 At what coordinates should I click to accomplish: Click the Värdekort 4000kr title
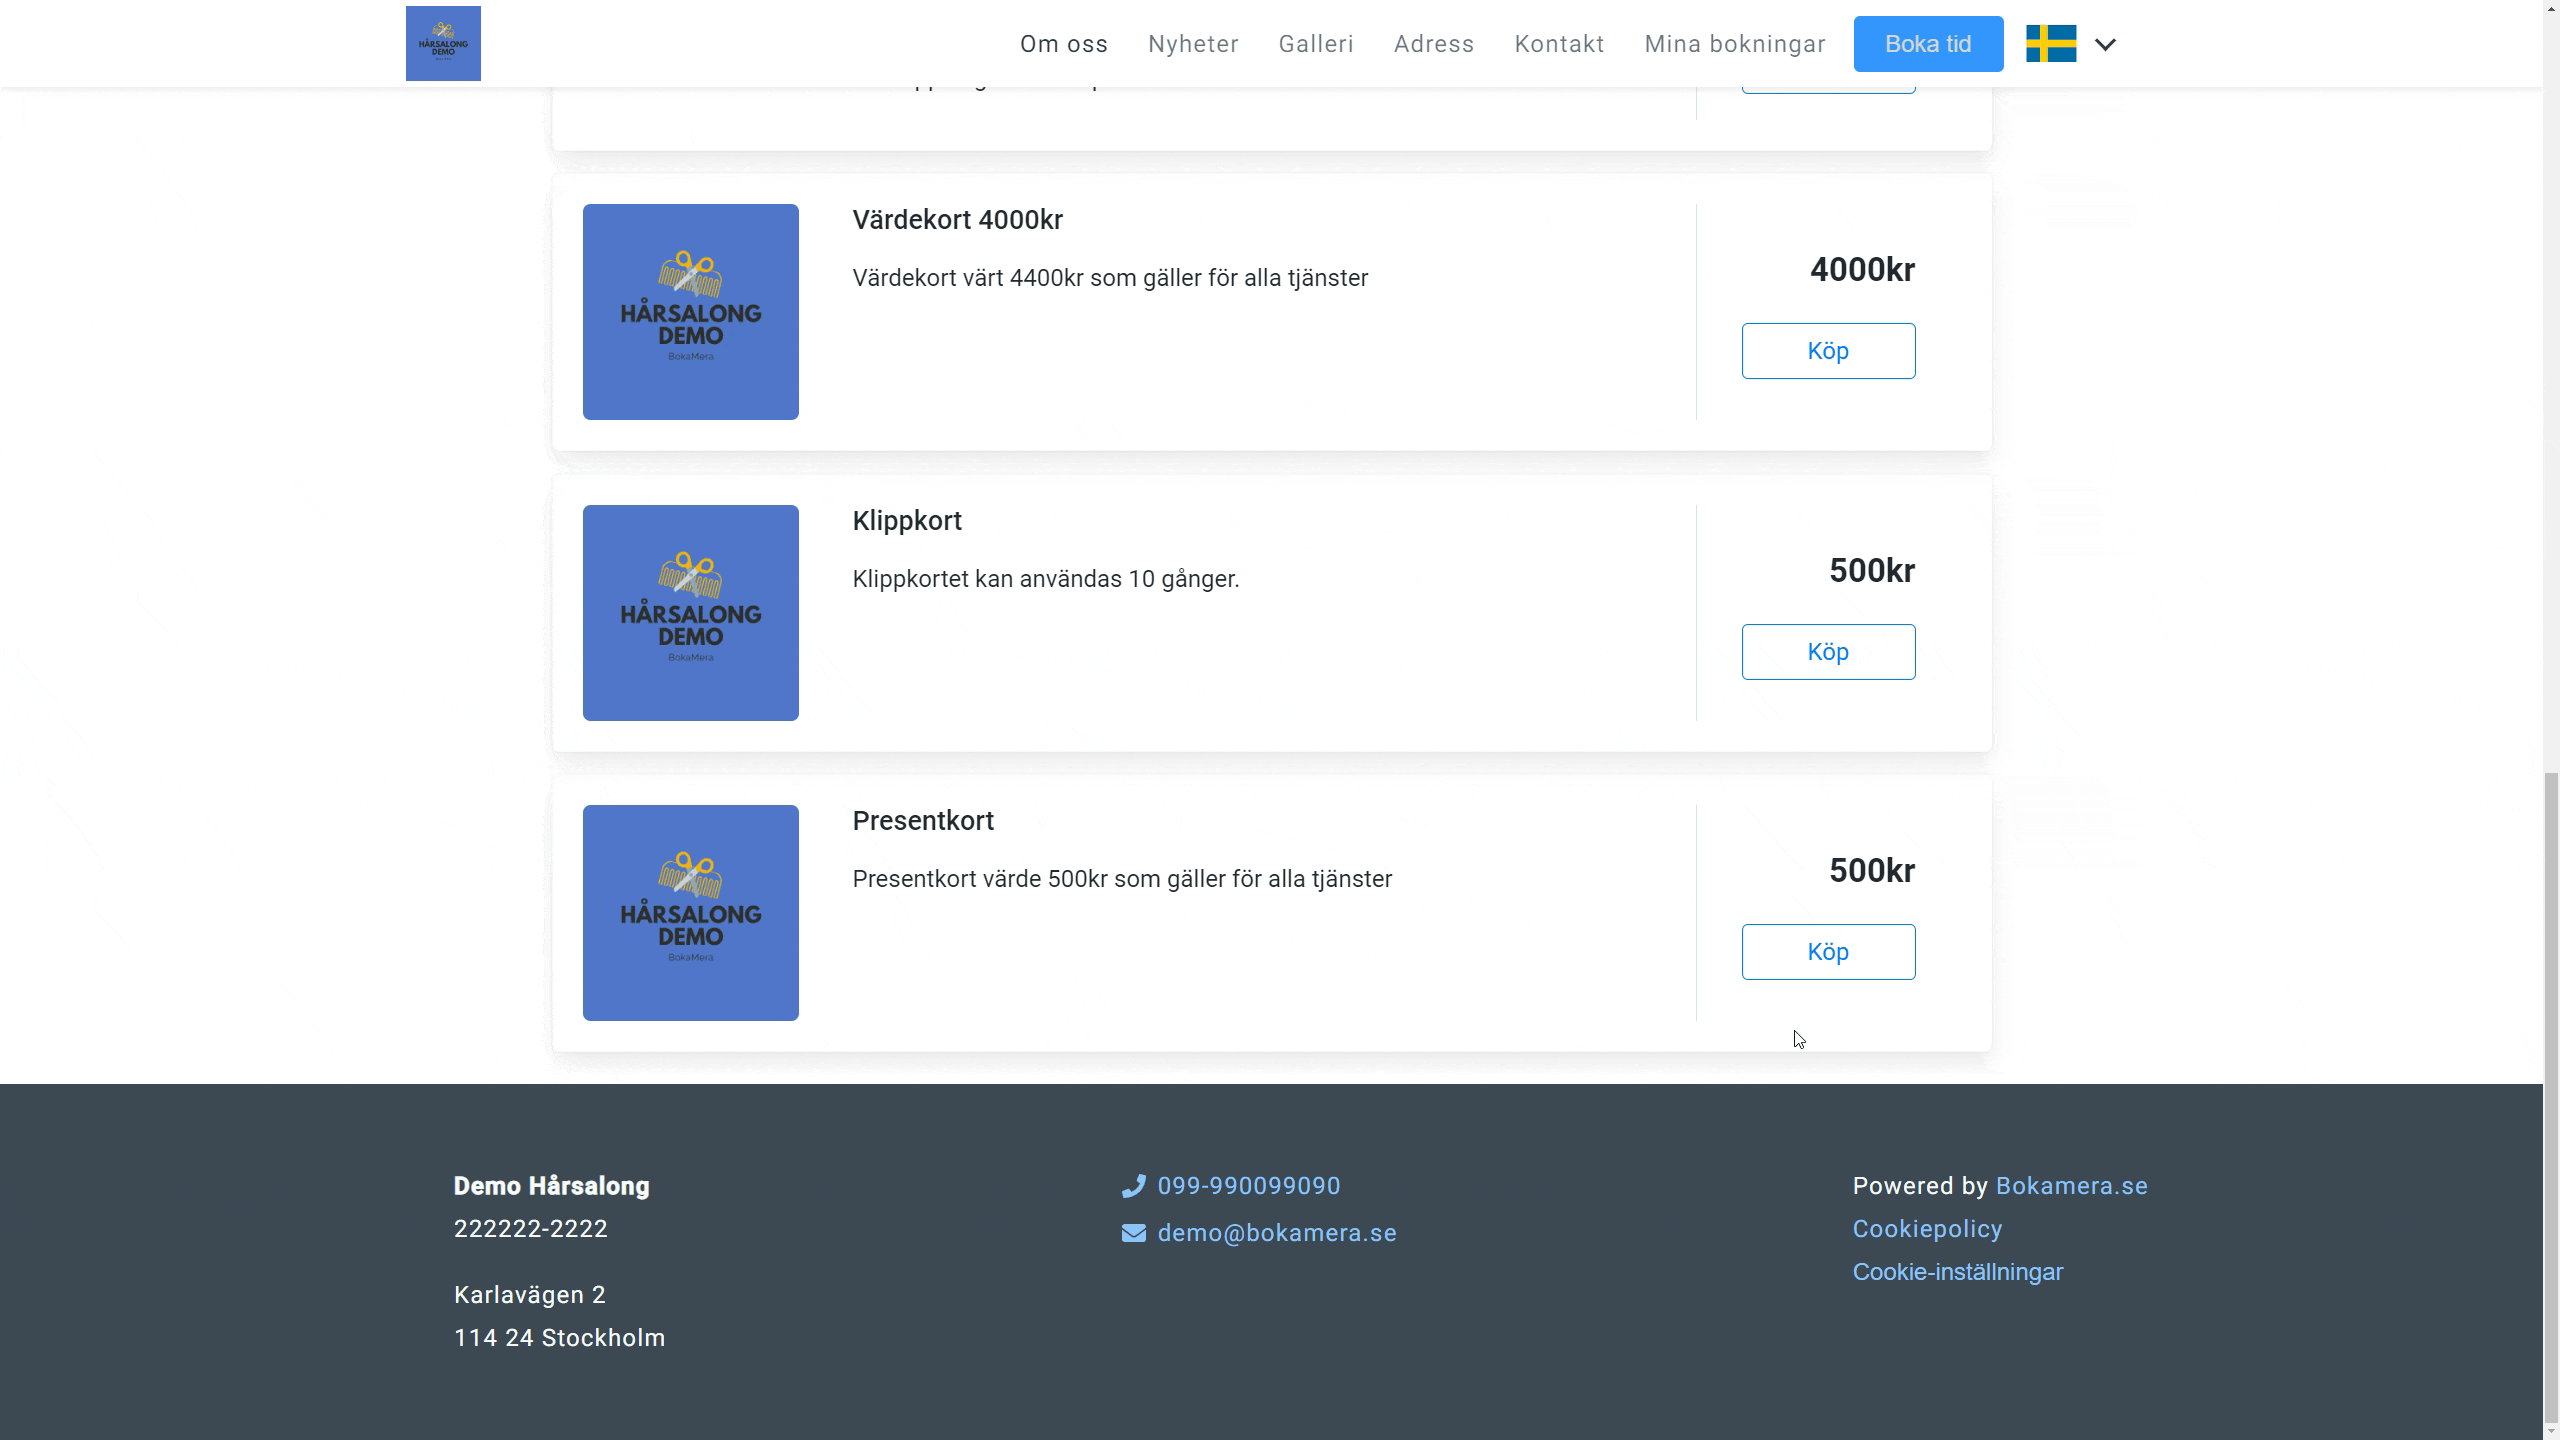[x=957, y=220]
